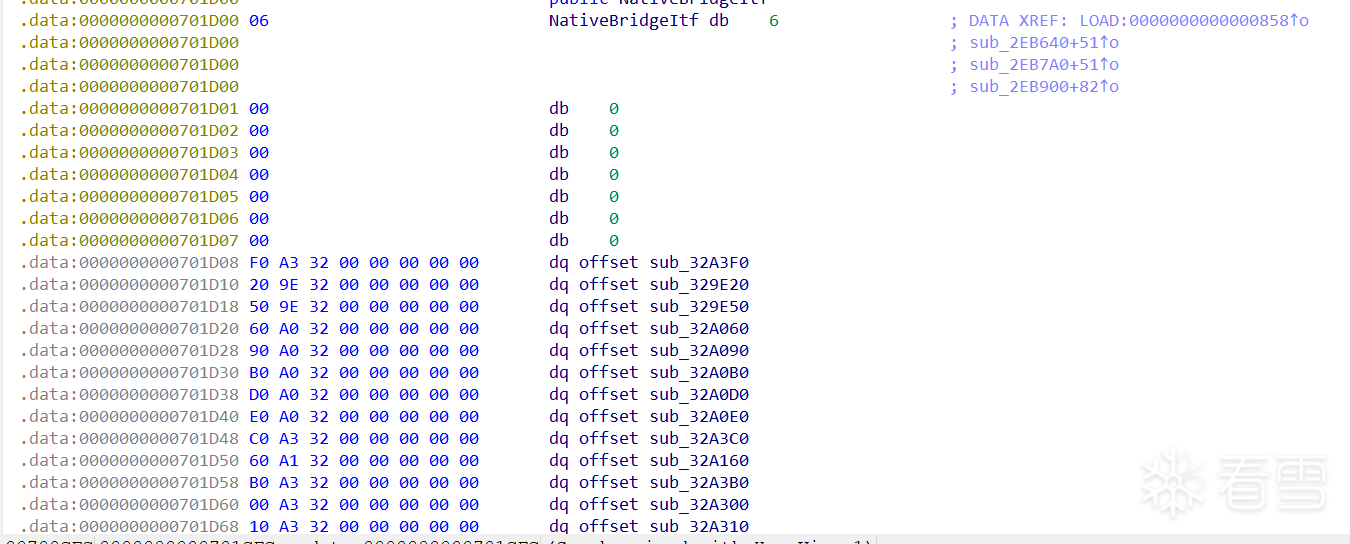Click hex byte 00 on the 701D03 row
1350x544 pixels.
point(259,152)
